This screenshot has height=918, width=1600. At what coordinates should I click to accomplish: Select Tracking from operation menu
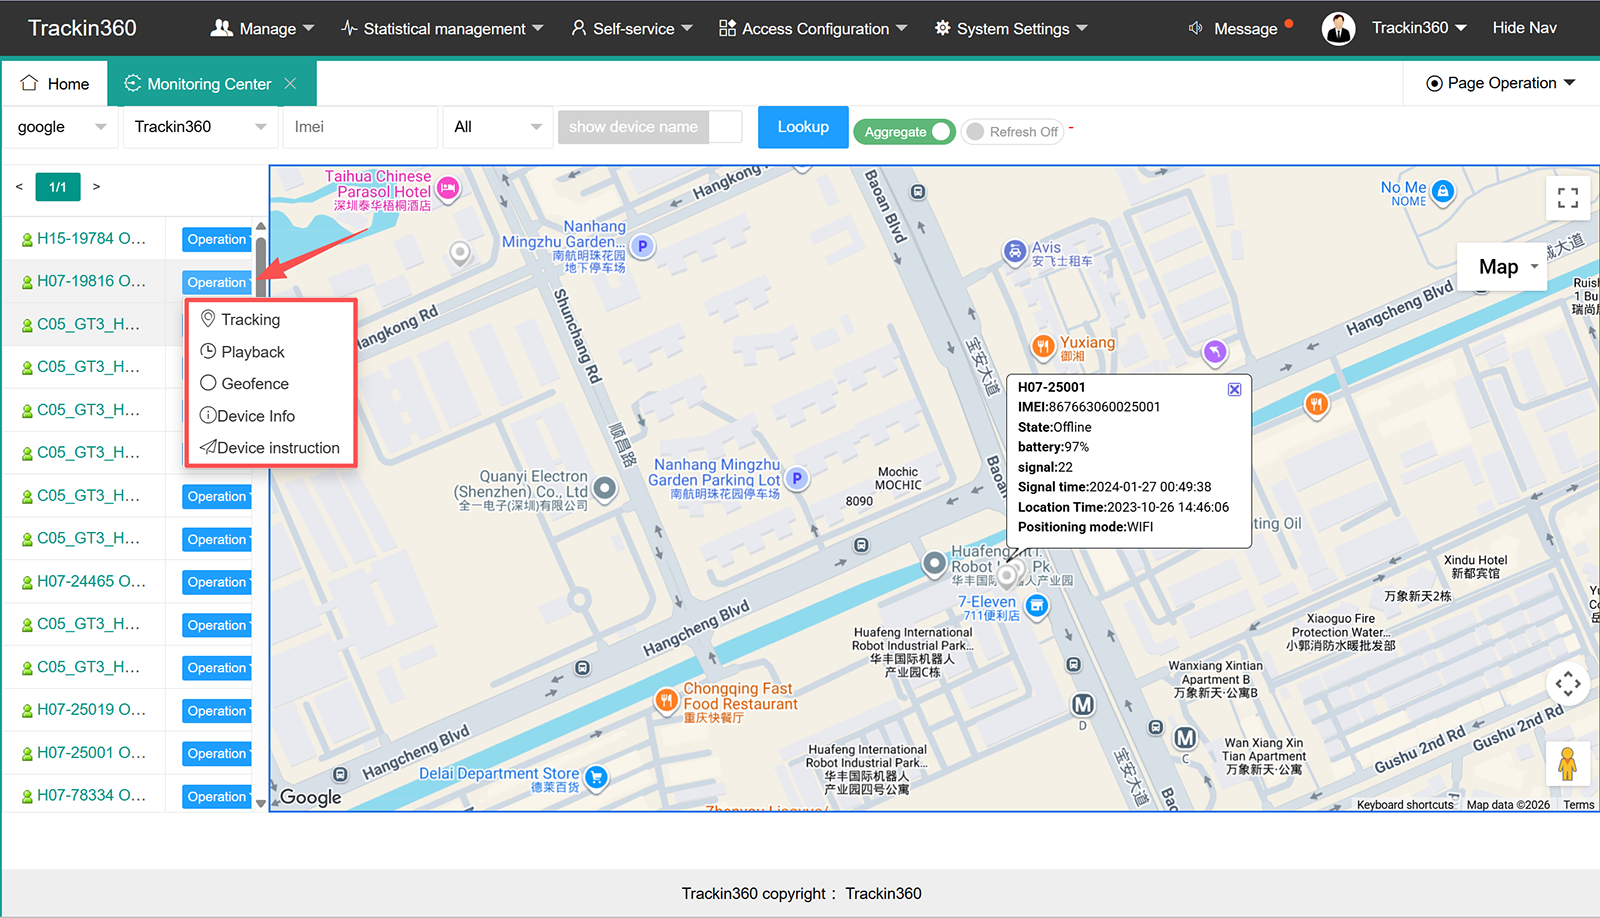click(x=240, y=319)
